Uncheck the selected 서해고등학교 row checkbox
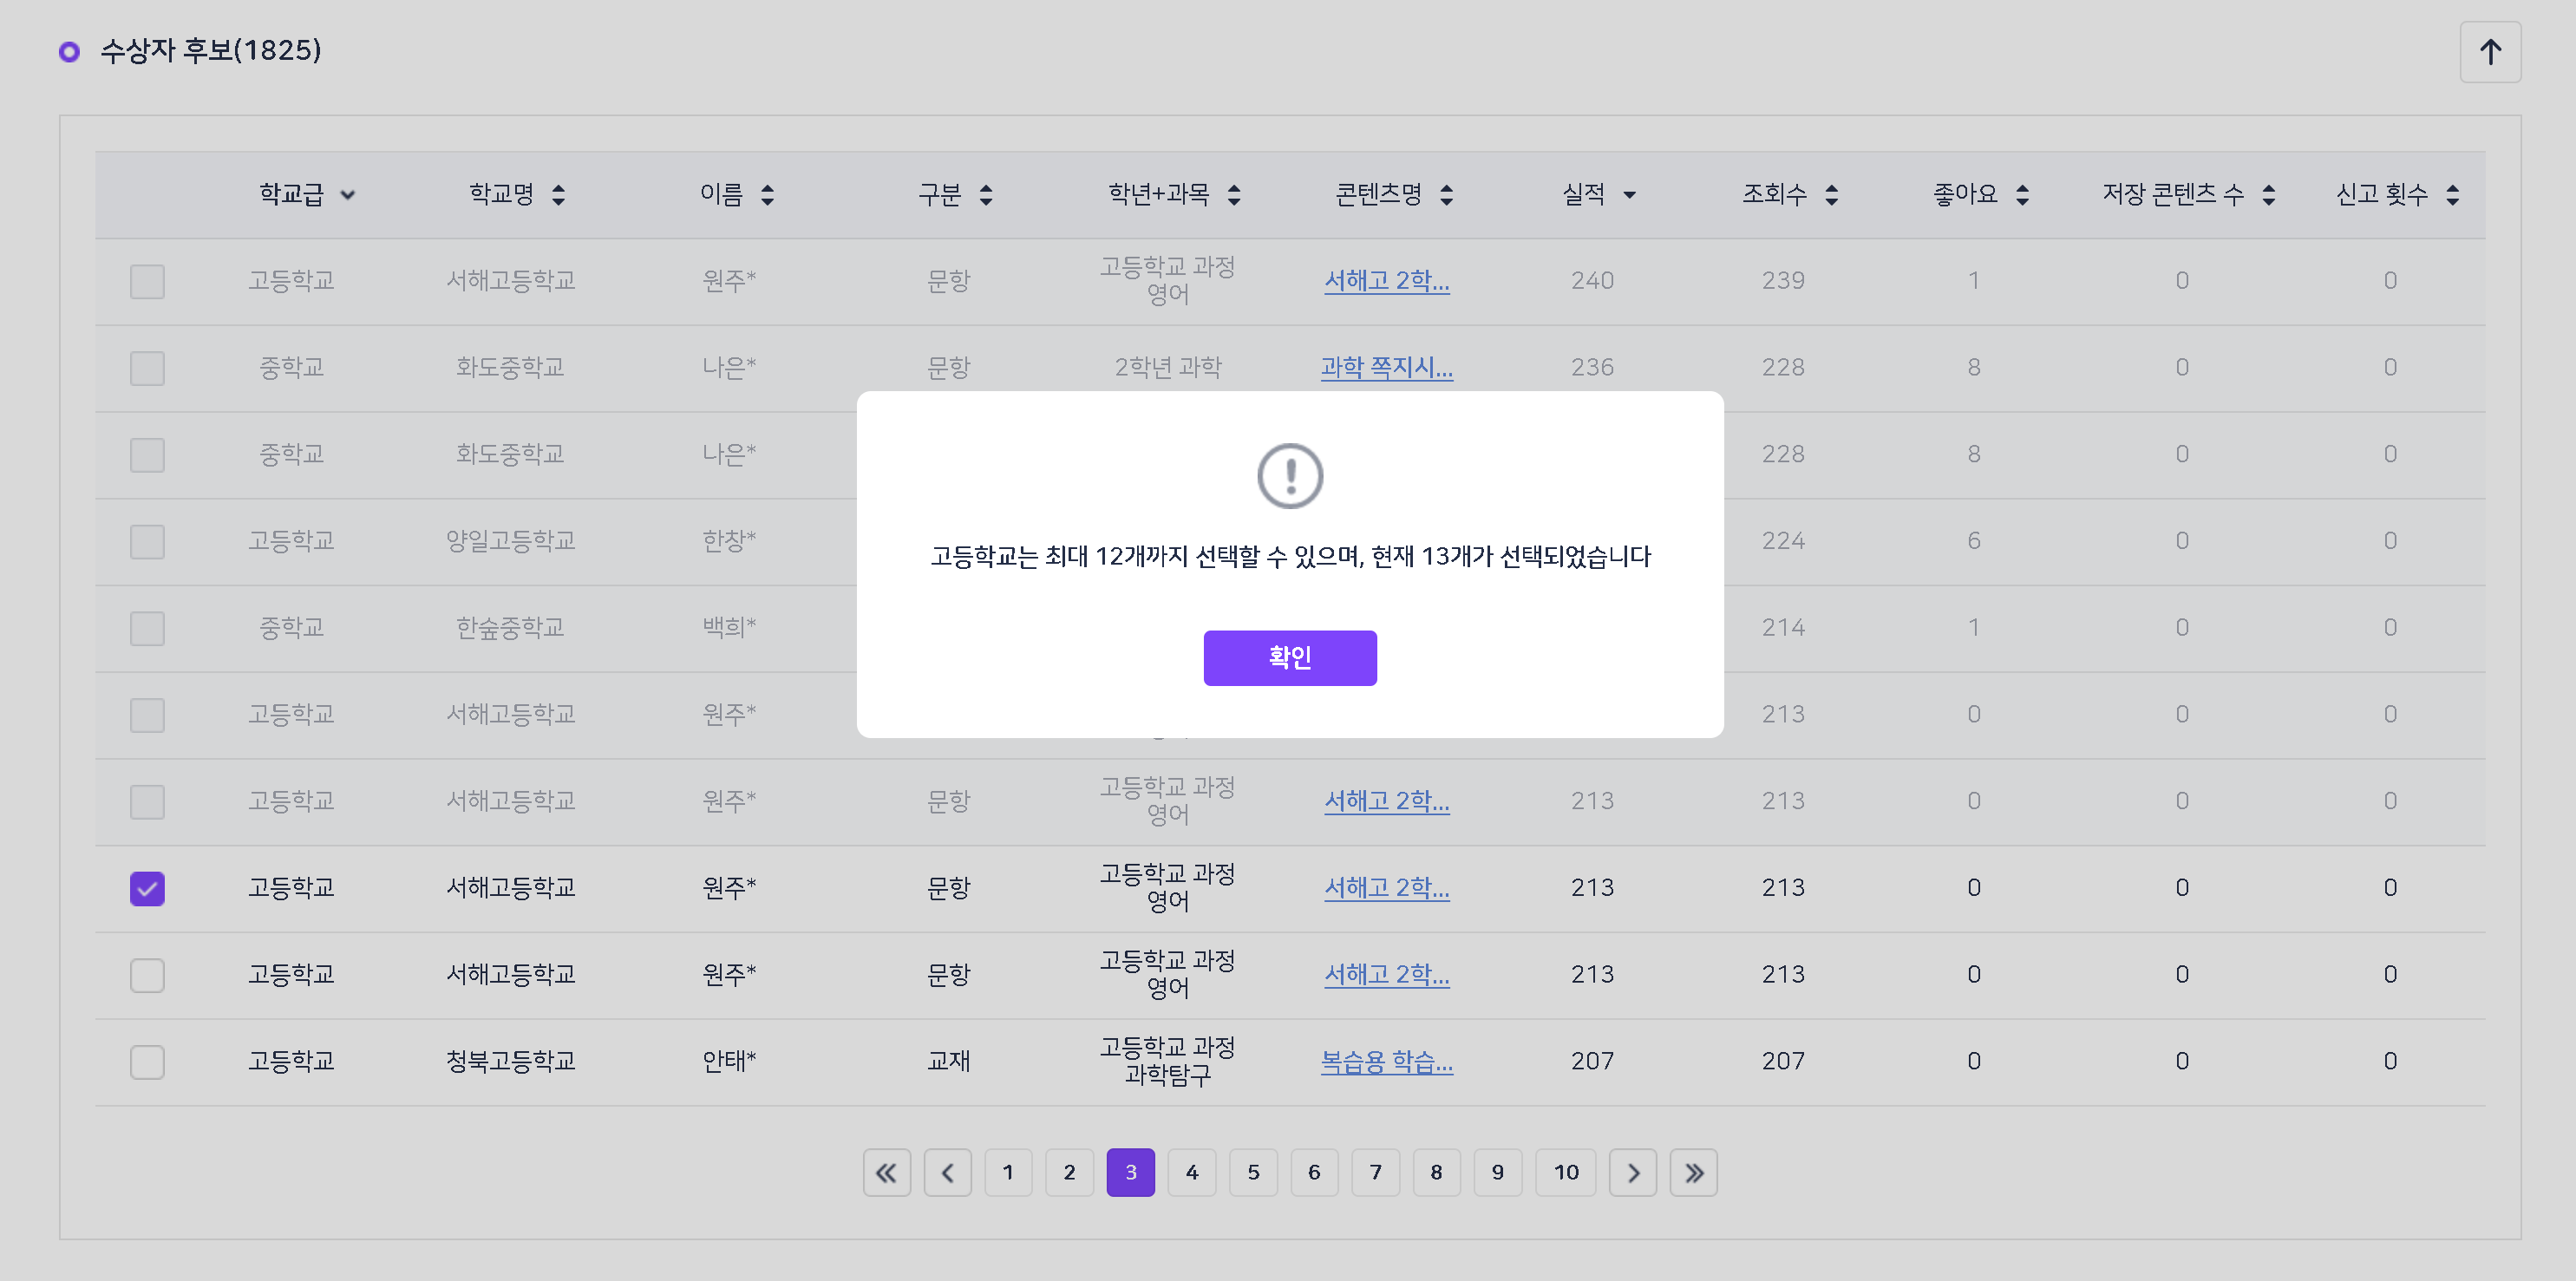Image resolution: width=2576 pixels, height=1281 pixels. click(x=147, y=888)
